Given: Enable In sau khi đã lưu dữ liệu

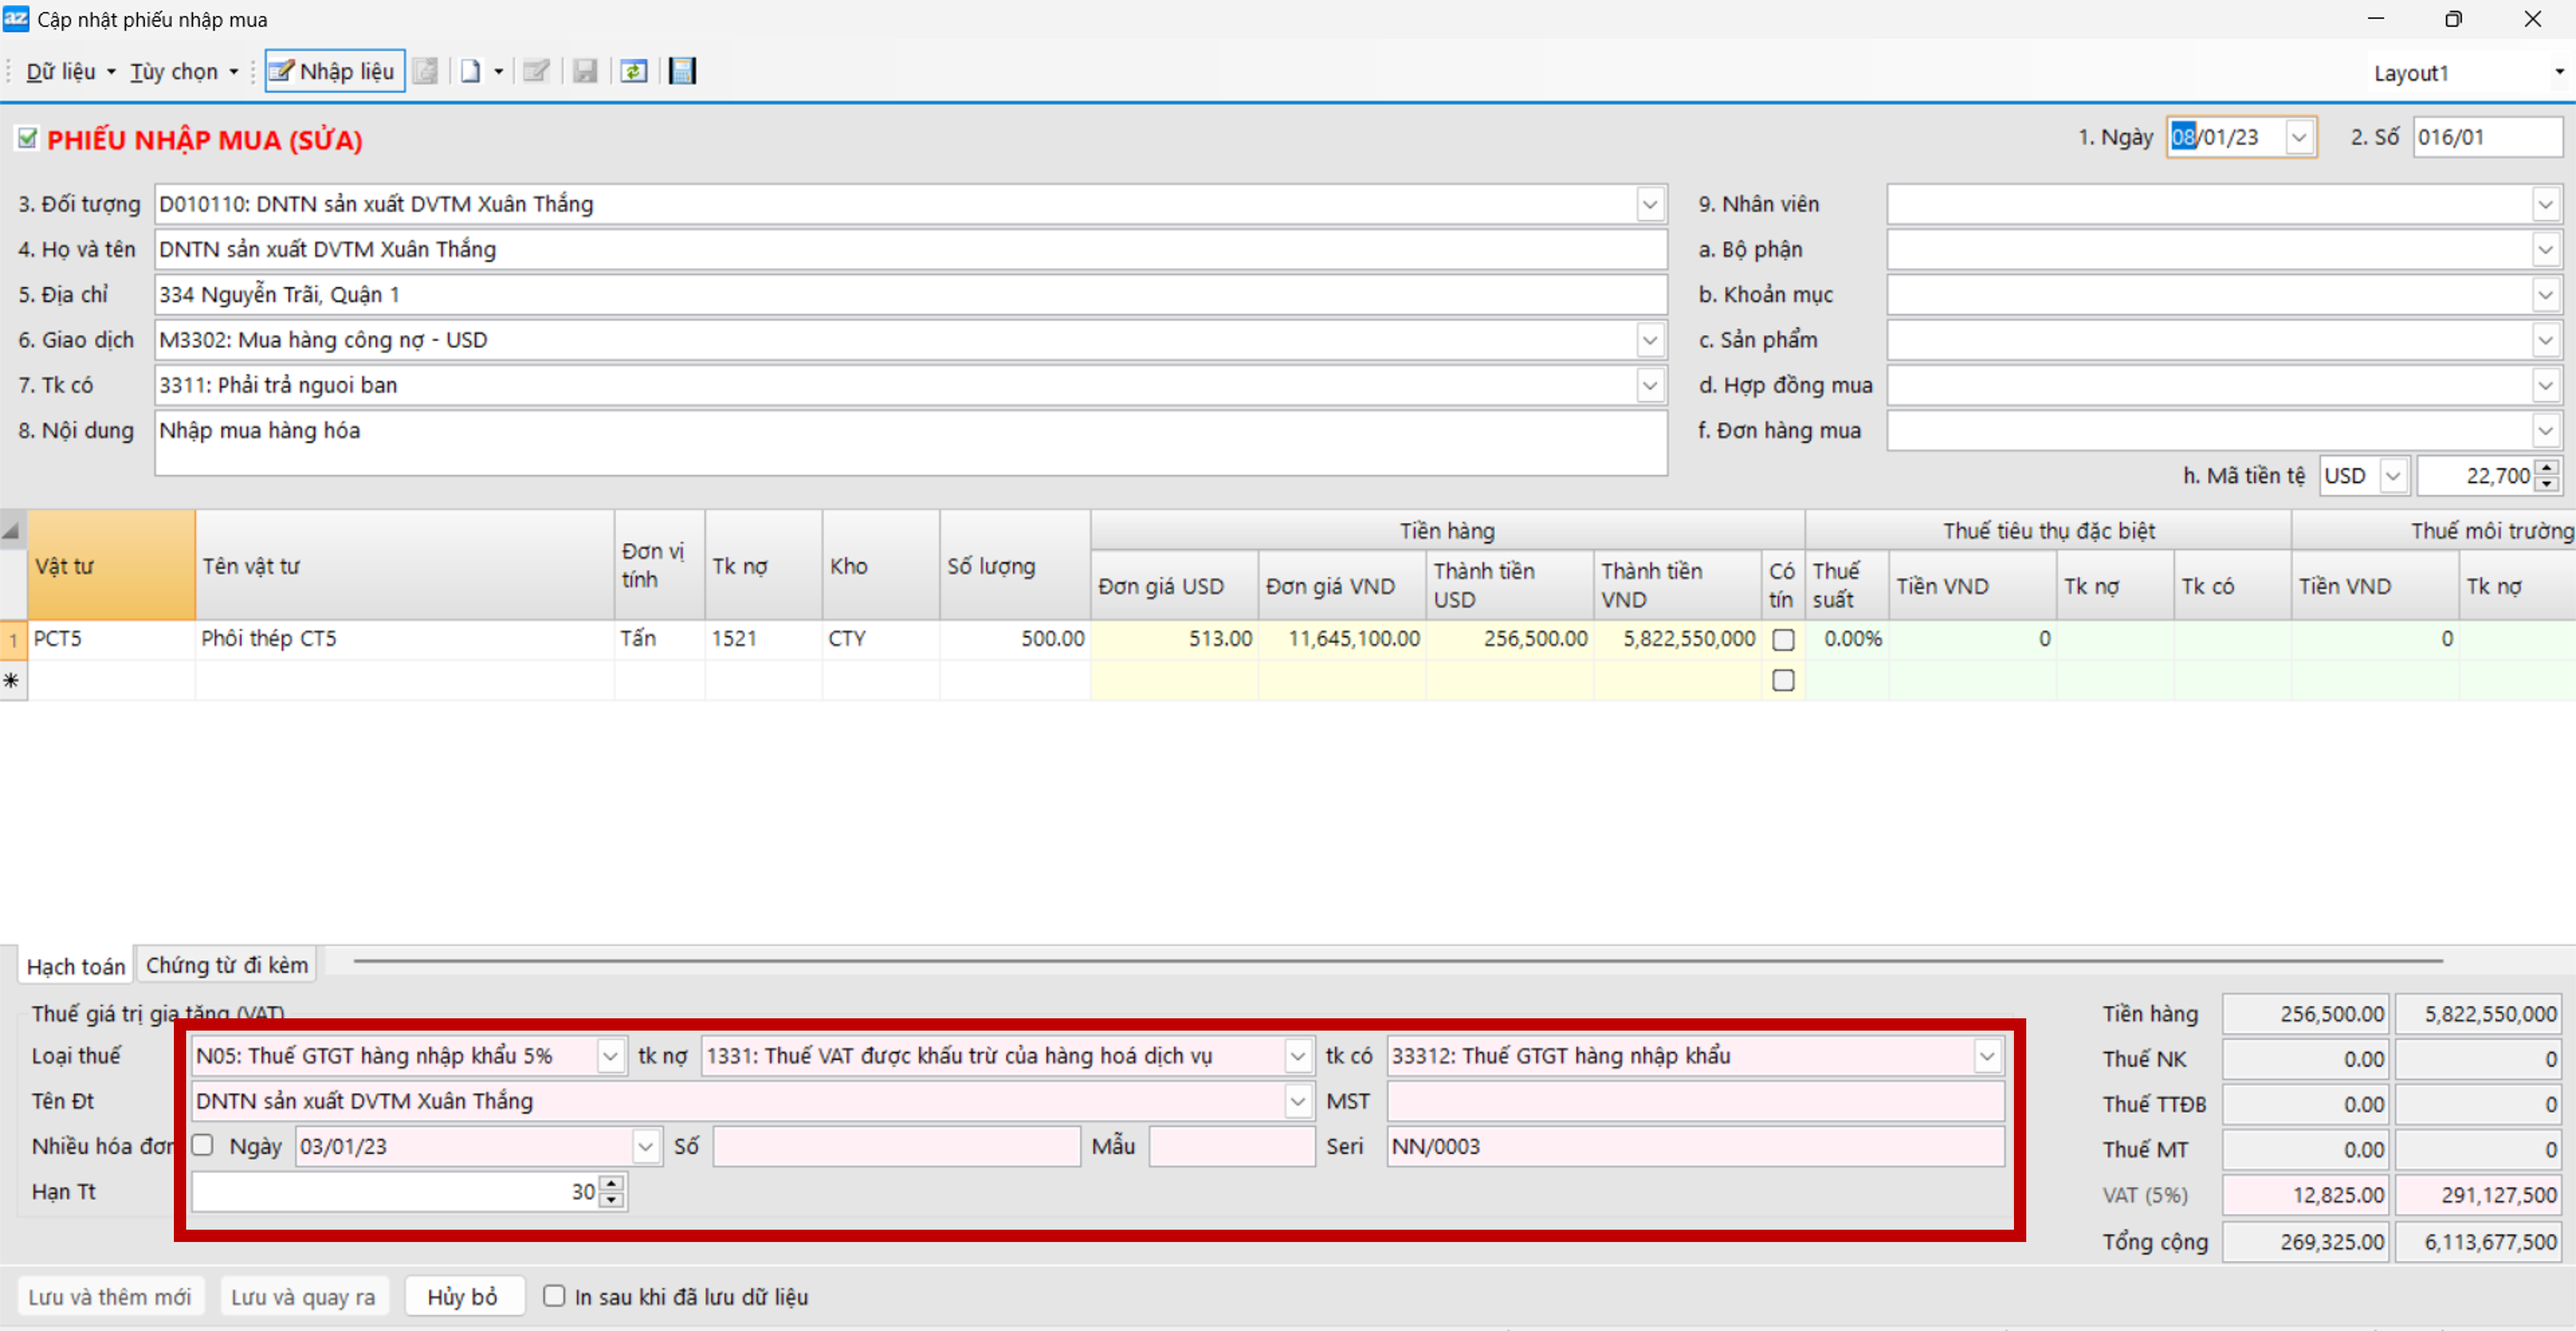Looking at the screenshot, I should tap(554, 1296).
